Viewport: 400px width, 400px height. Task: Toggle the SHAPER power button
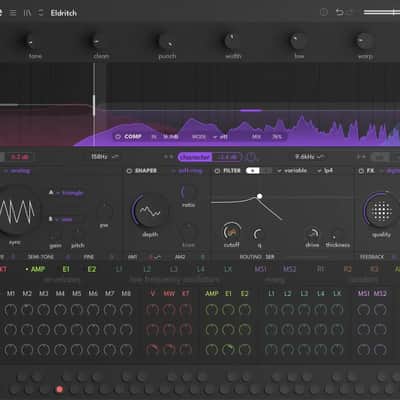coord(129,171)
